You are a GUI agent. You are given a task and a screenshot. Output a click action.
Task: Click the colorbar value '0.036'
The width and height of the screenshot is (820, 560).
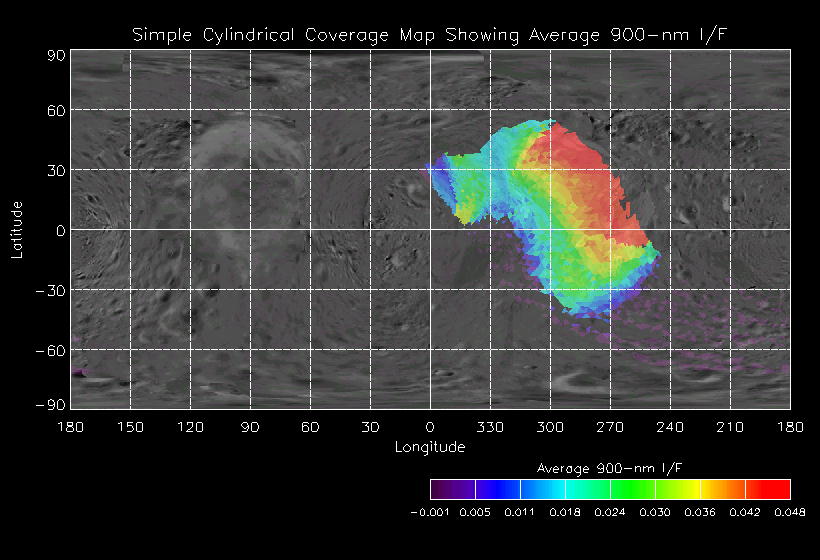point(700,512)
